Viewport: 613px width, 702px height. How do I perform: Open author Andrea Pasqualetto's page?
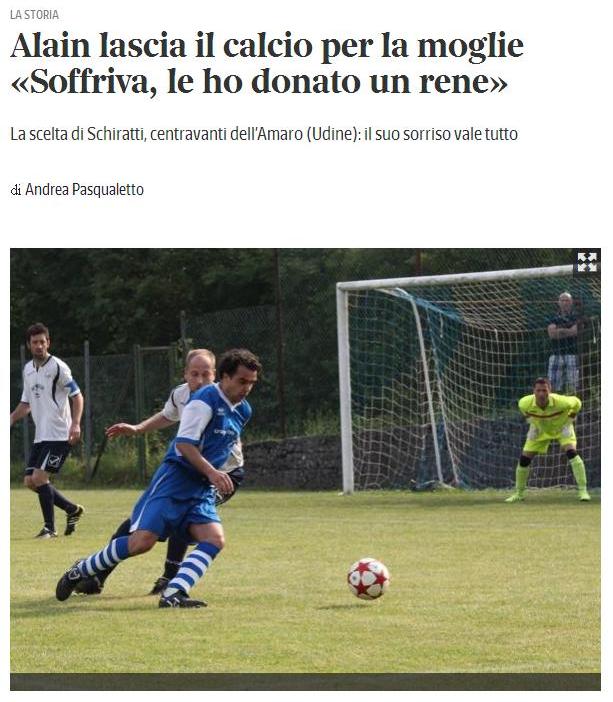tap(84, 190)
